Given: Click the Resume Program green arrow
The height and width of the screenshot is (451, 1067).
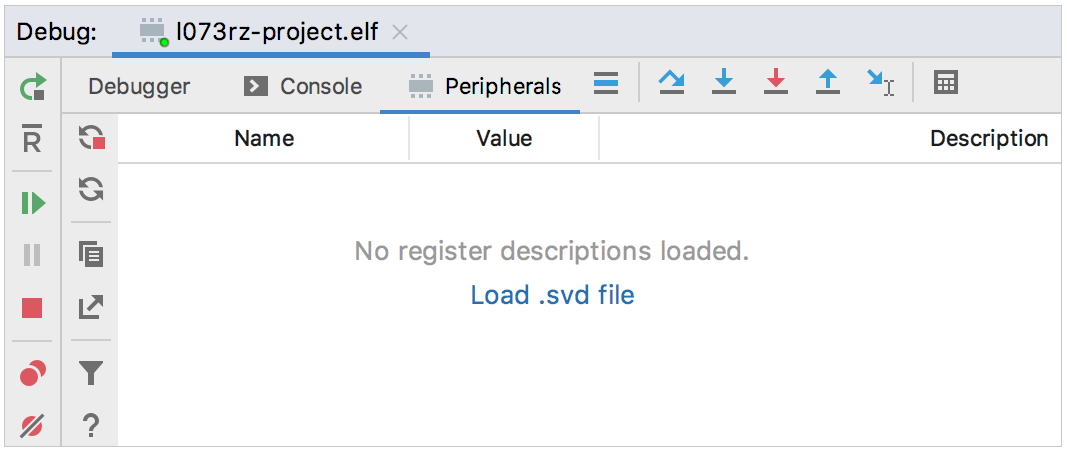Looking at the screenshot, I should 32,203.
